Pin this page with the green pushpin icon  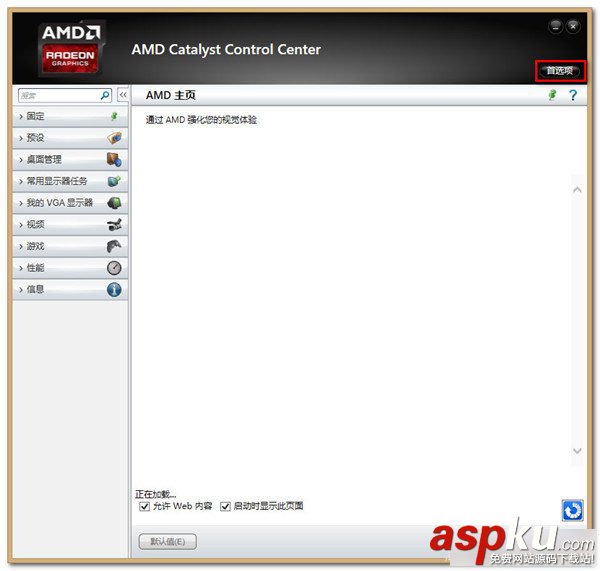coord(552,95)
